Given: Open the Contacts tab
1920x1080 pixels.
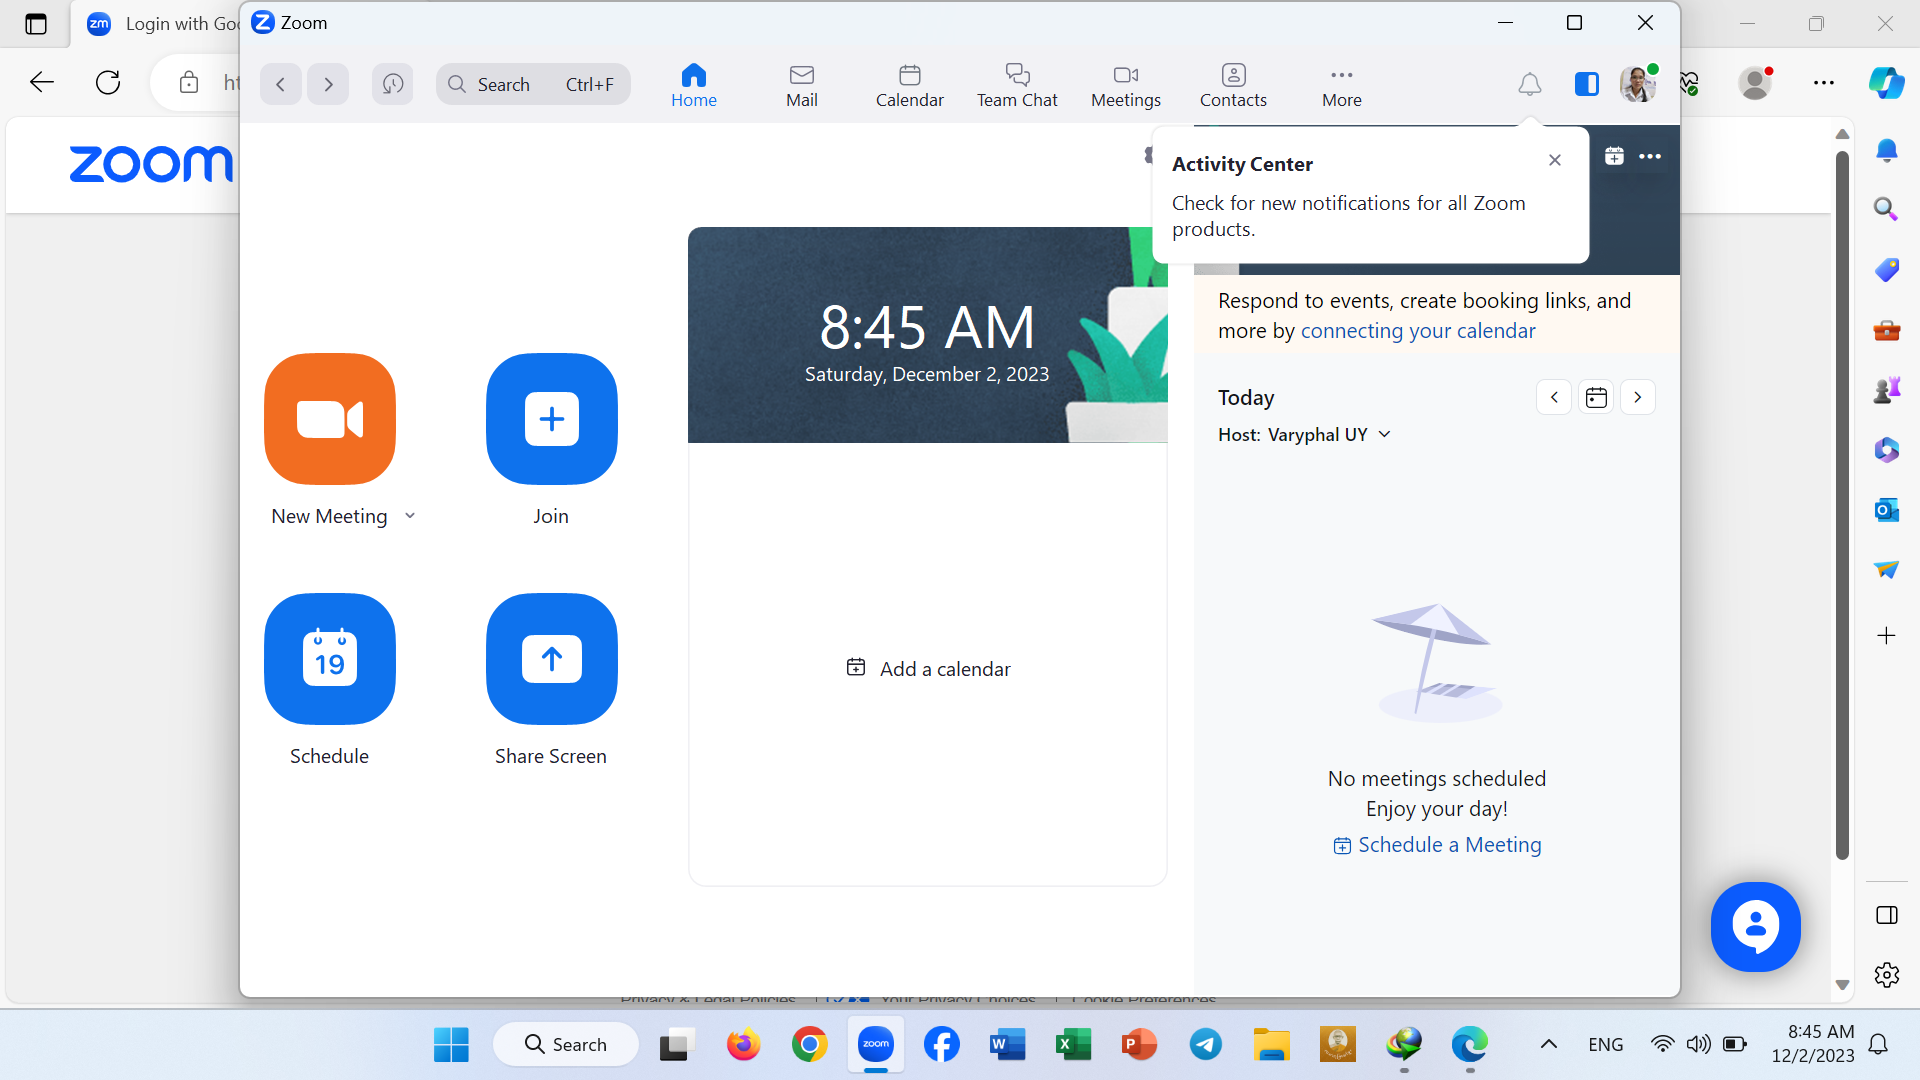Looking at the screenshot, I should click(1233, 86).
